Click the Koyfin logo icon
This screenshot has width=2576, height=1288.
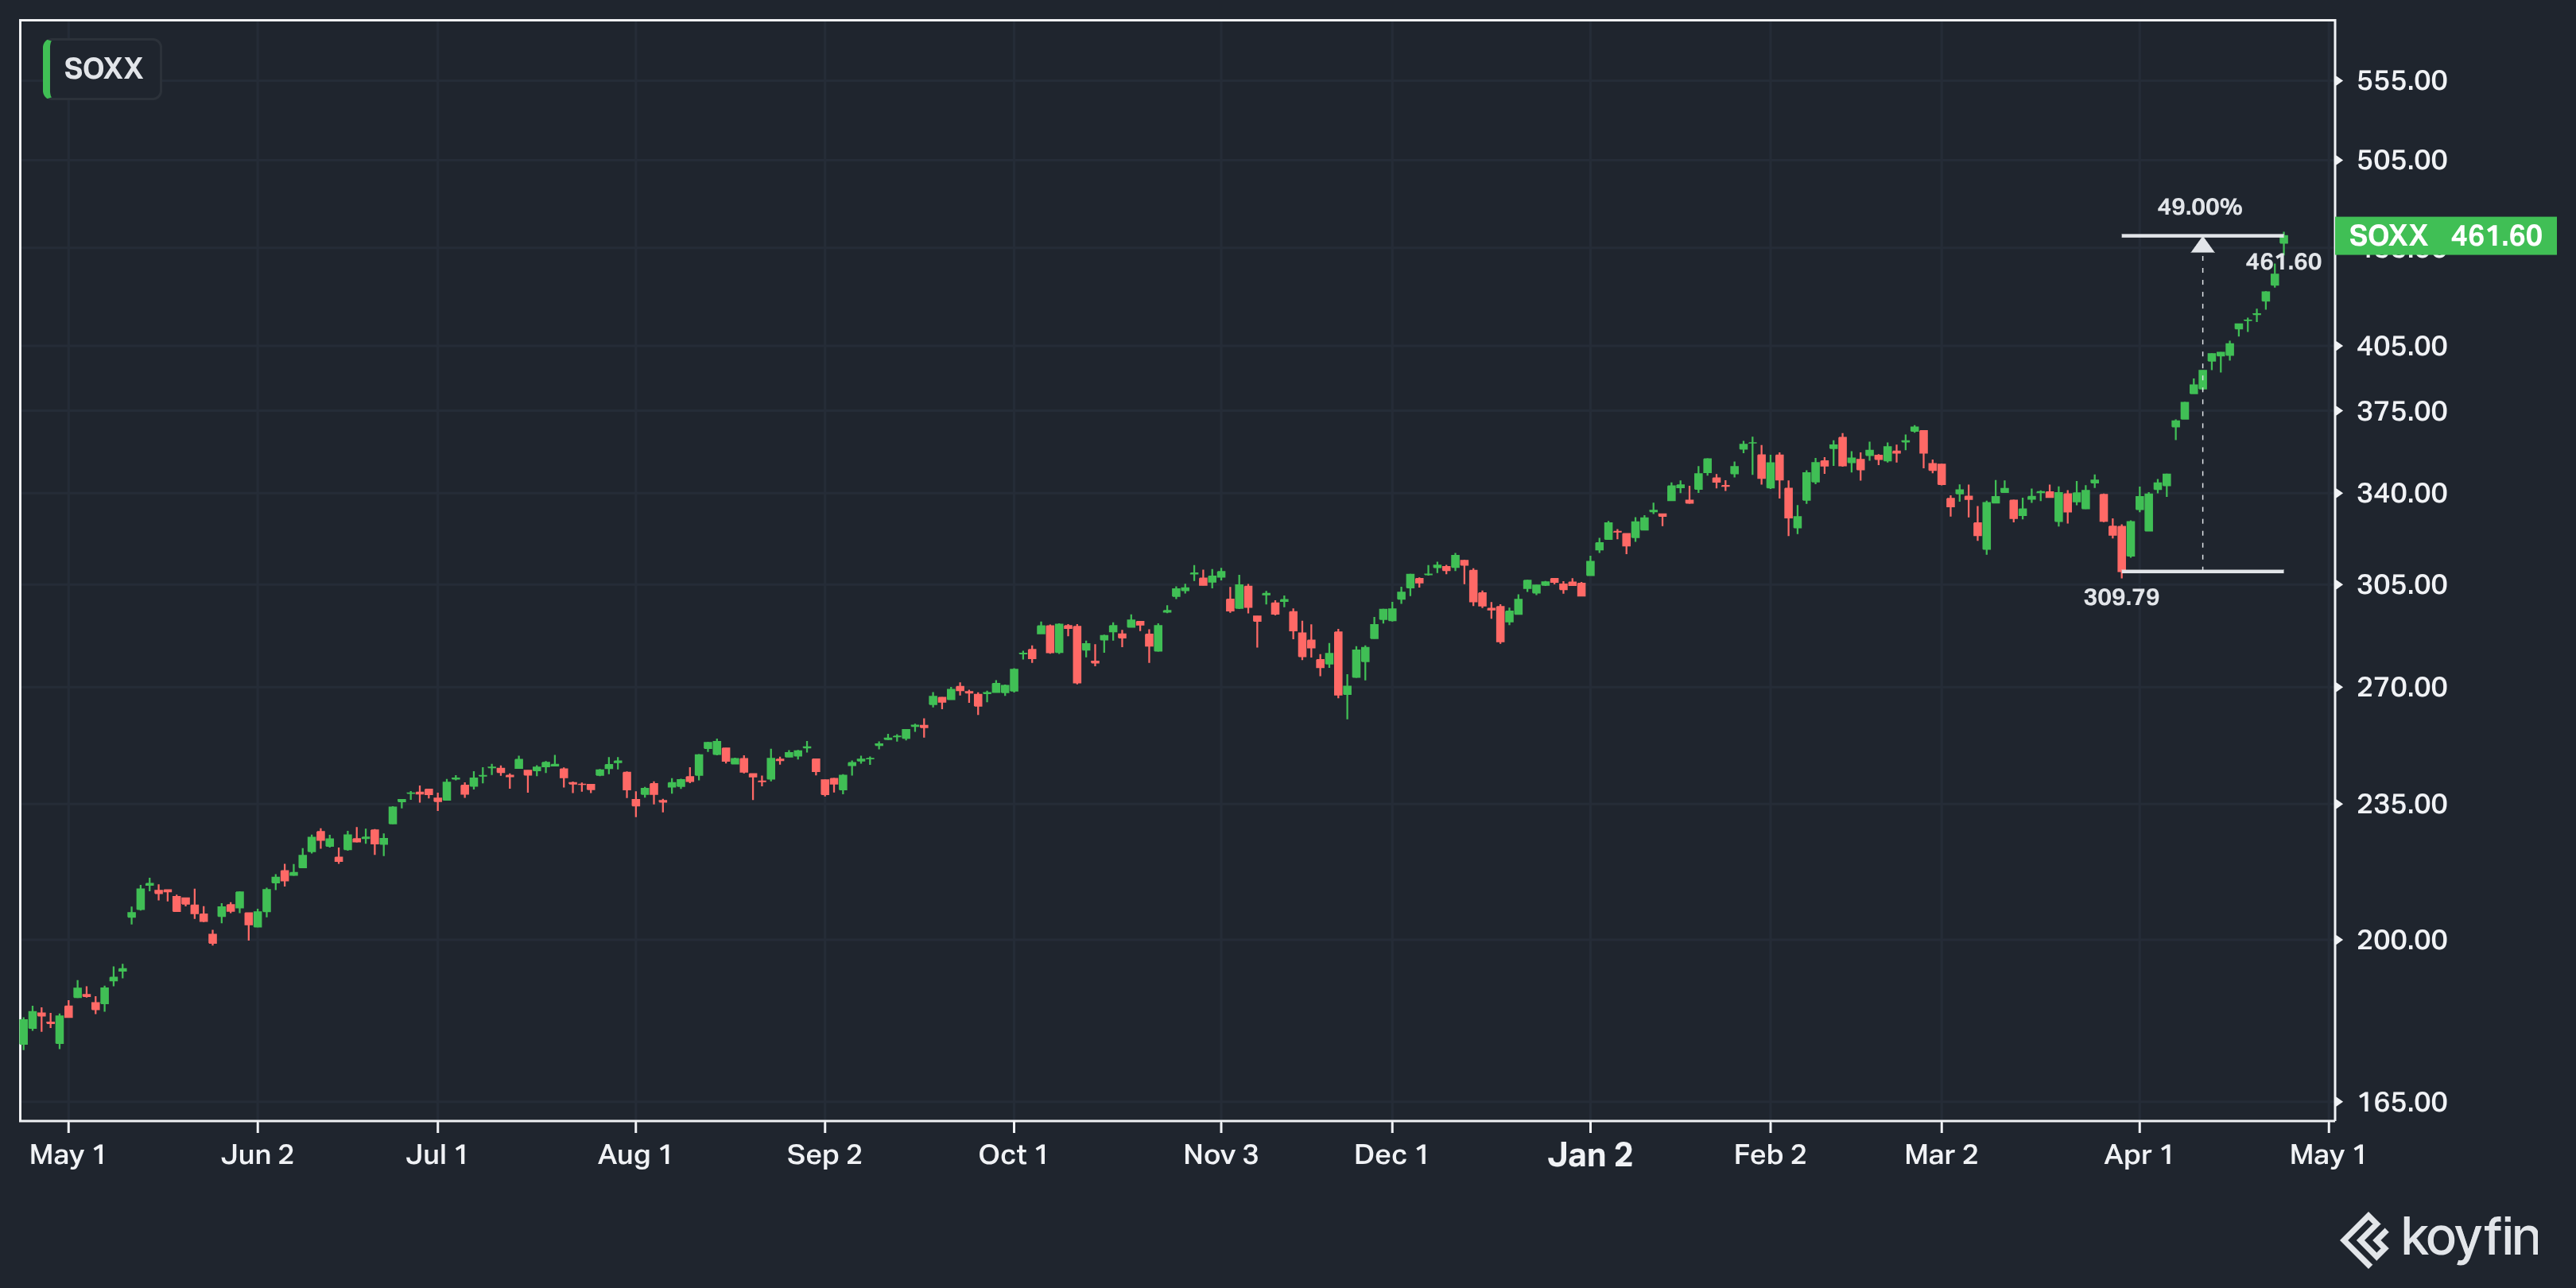click(2364, 1239)
